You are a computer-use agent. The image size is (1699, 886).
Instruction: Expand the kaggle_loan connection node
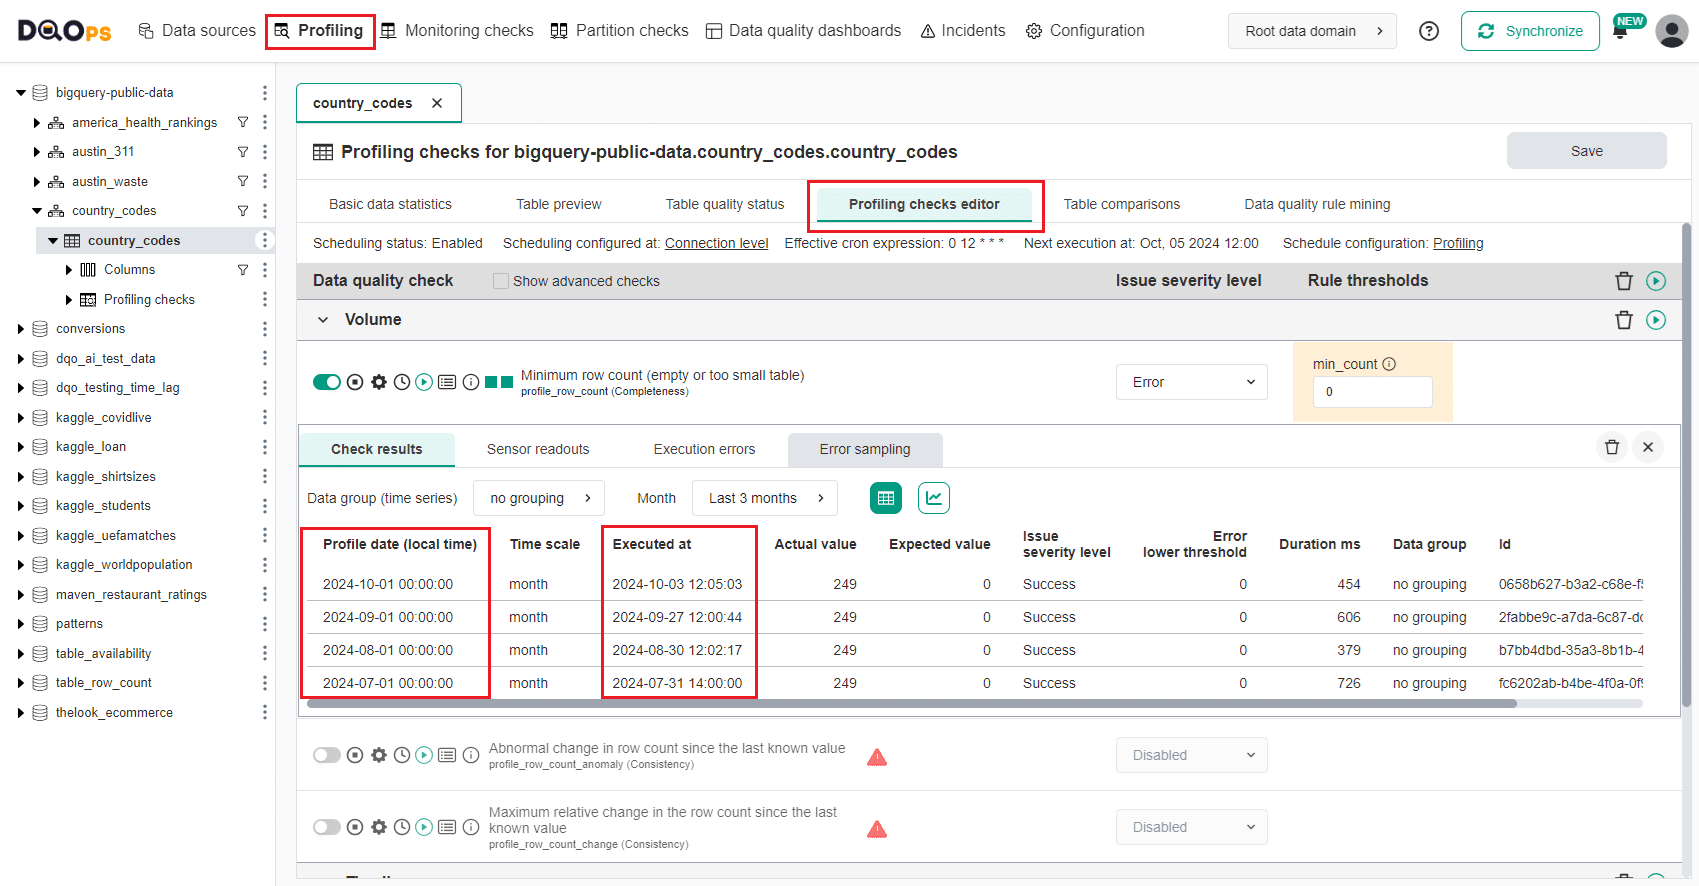21,447
